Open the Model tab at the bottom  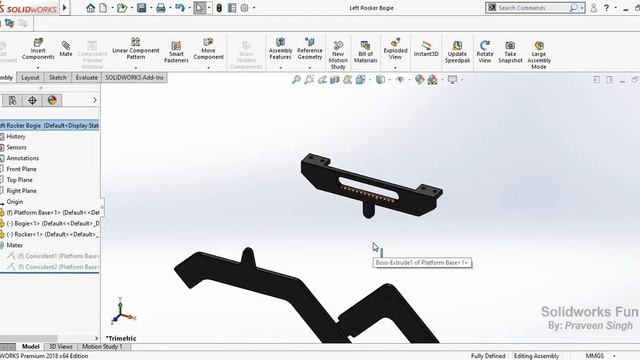[x=30, y=347]
